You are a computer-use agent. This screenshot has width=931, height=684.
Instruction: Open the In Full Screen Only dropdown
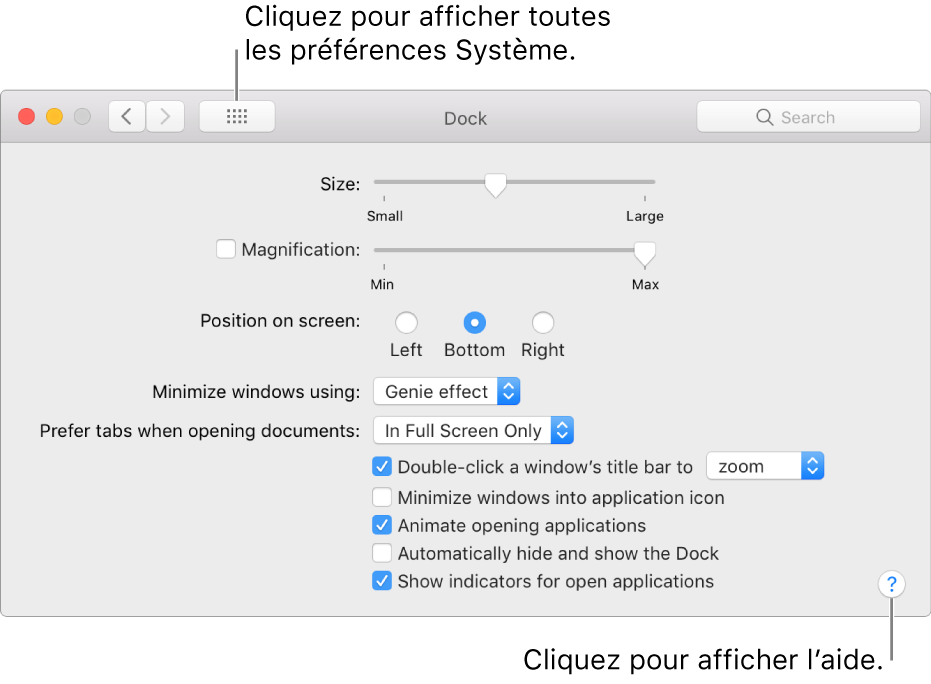[x=473, y=430]
